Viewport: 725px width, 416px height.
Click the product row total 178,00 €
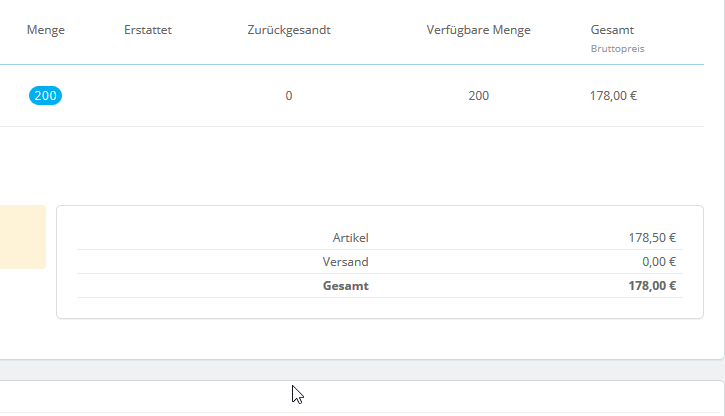coord(614,96)
